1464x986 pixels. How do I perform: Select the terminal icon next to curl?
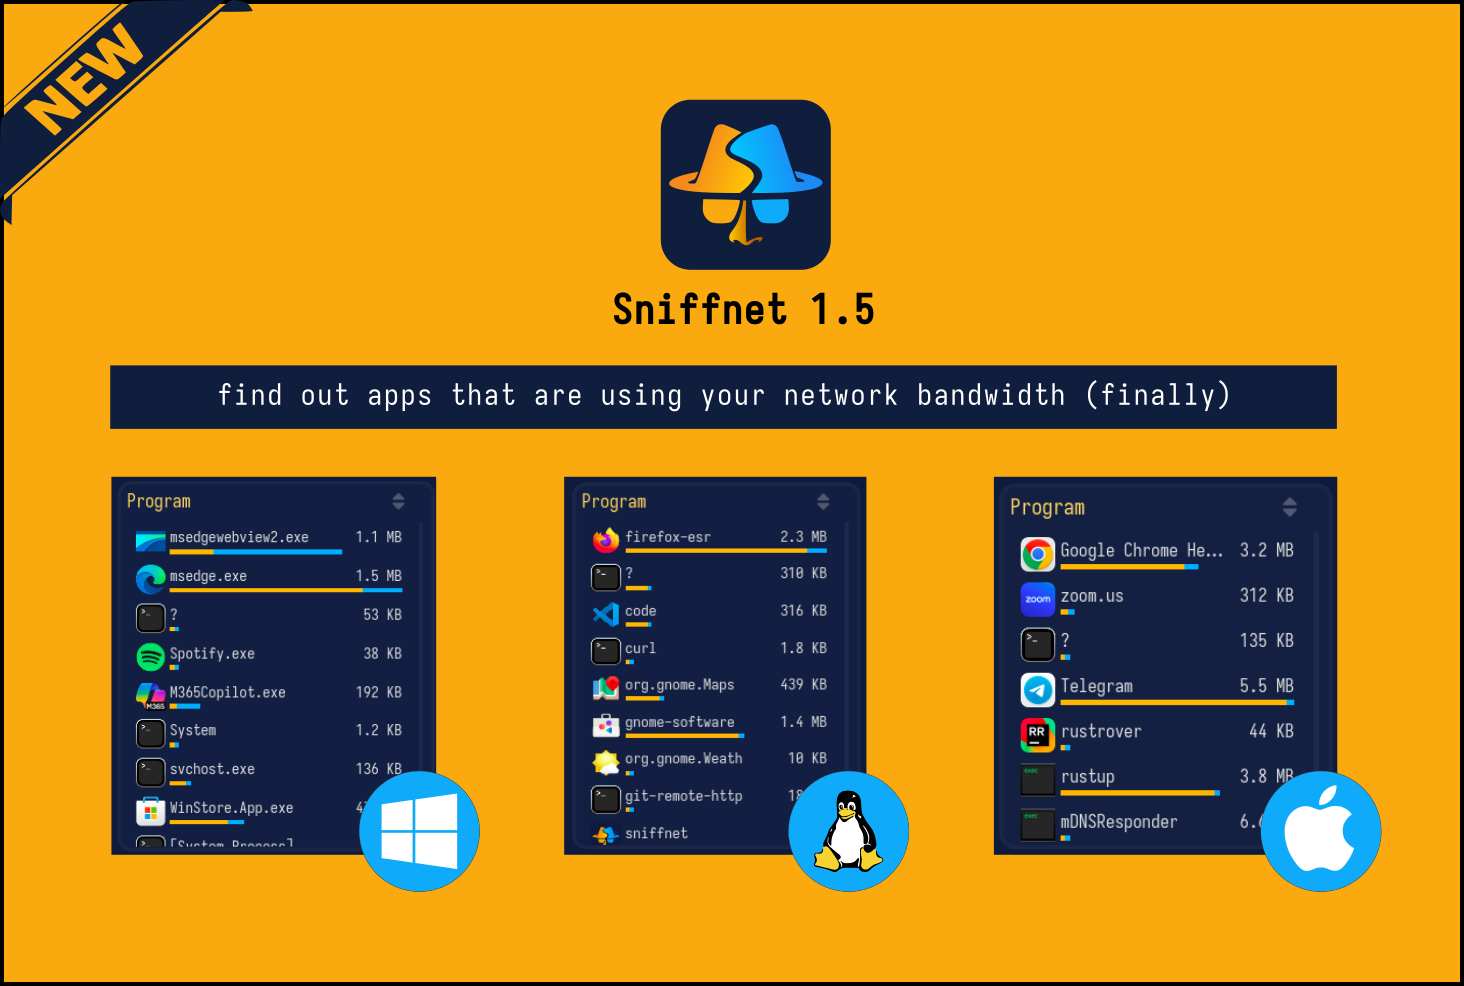(x=606, y=651)
